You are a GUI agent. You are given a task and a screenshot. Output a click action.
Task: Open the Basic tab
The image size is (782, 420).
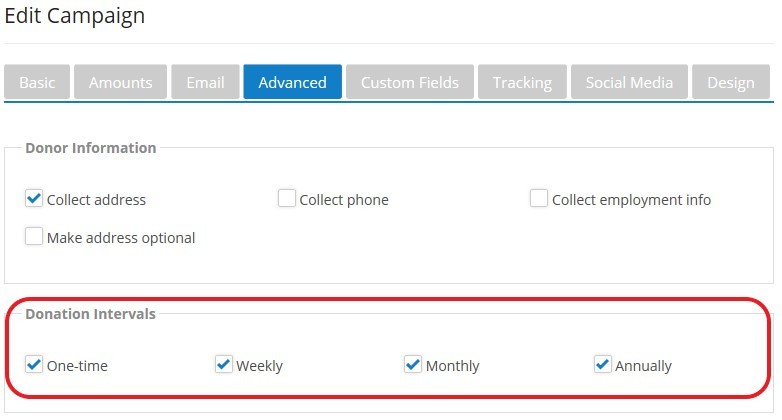tap(37, 82)
